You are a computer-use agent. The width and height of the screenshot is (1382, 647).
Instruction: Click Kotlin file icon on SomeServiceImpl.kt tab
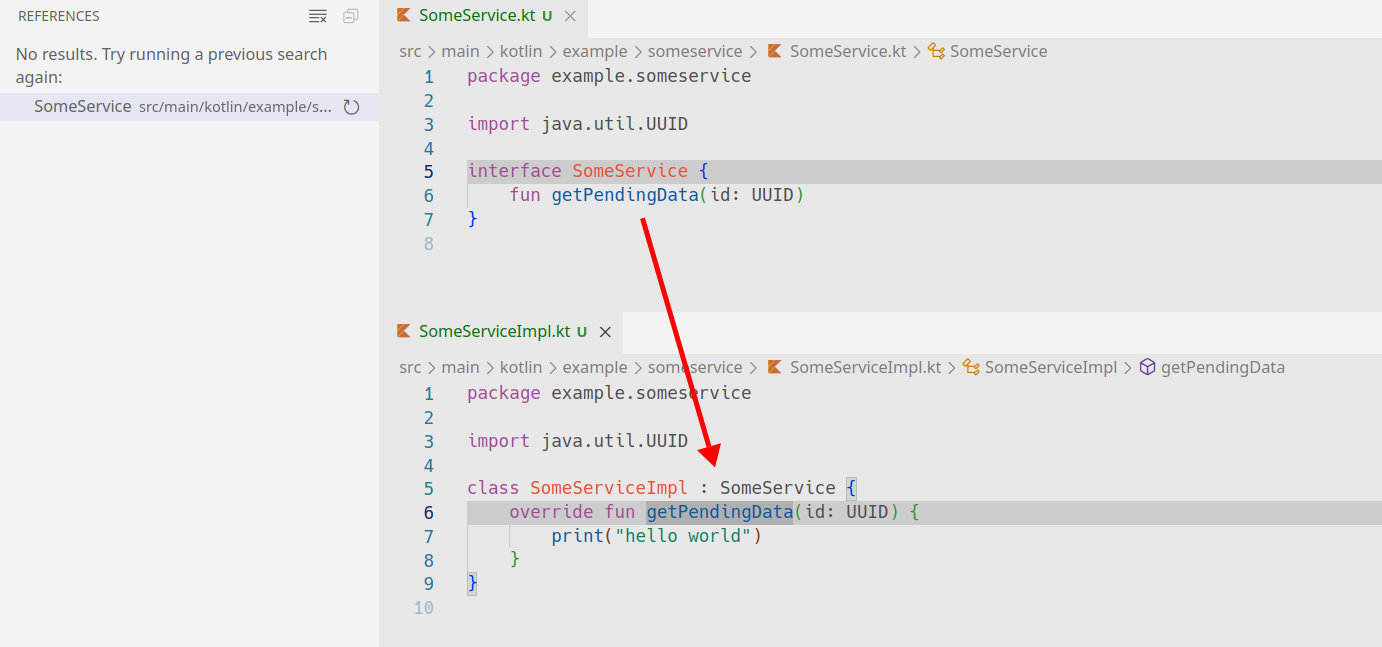[x=403, y=331]
